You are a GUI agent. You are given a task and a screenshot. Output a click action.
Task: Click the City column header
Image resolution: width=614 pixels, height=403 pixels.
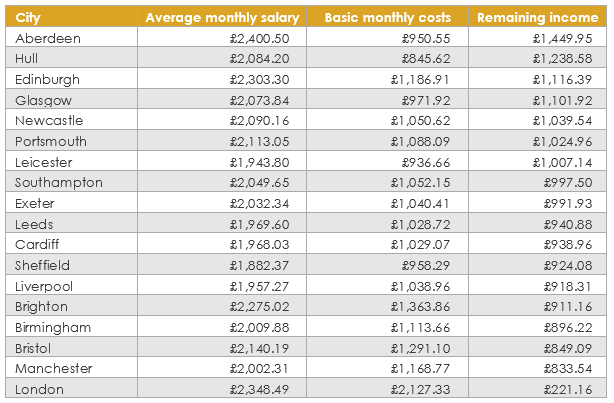(28, 17)
